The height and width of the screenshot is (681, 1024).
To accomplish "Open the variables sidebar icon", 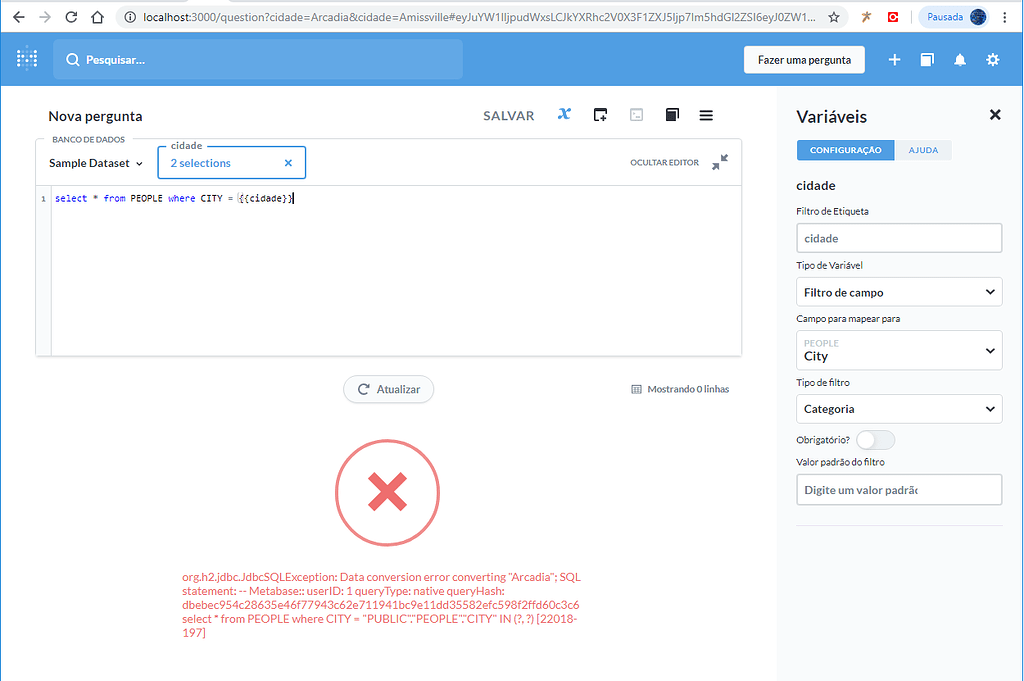I will click(563, 115).
